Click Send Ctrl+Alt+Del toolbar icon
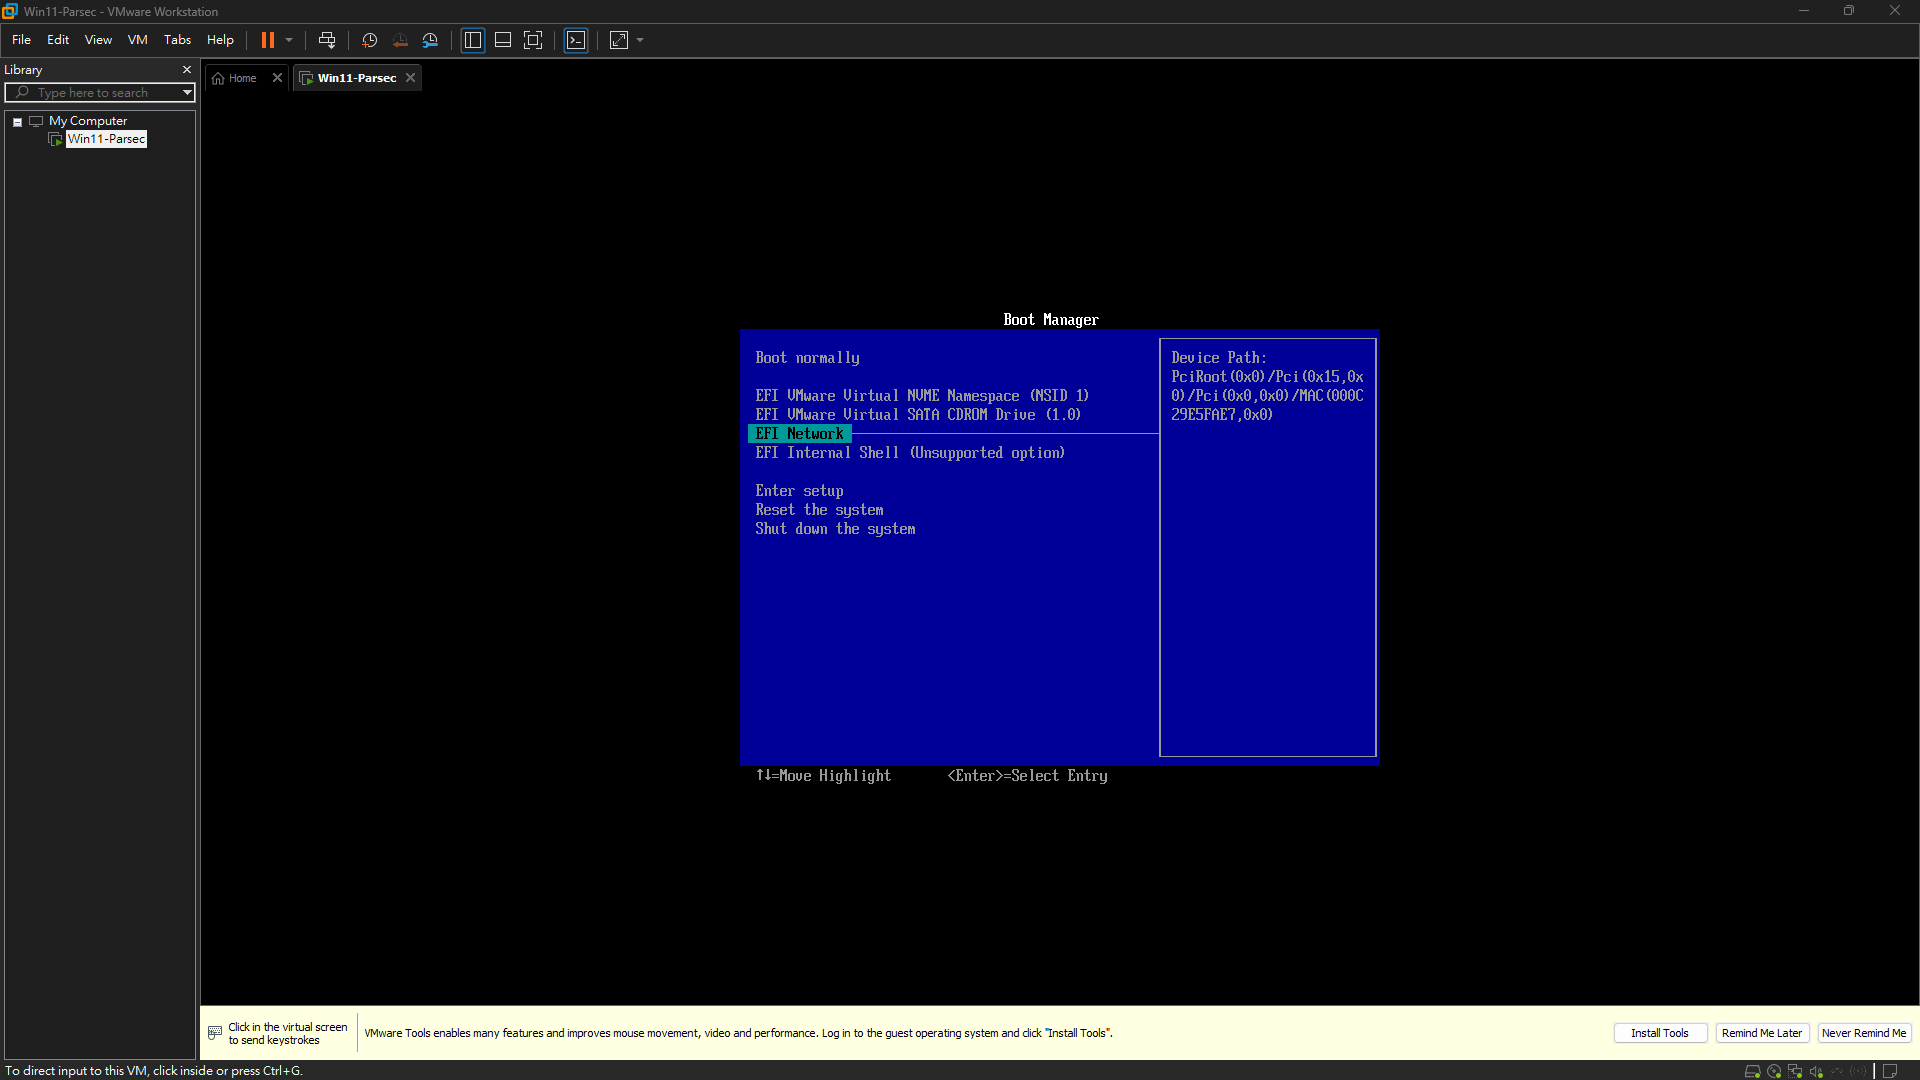This screenshot has width=1920, height=1080. (327, 40)
